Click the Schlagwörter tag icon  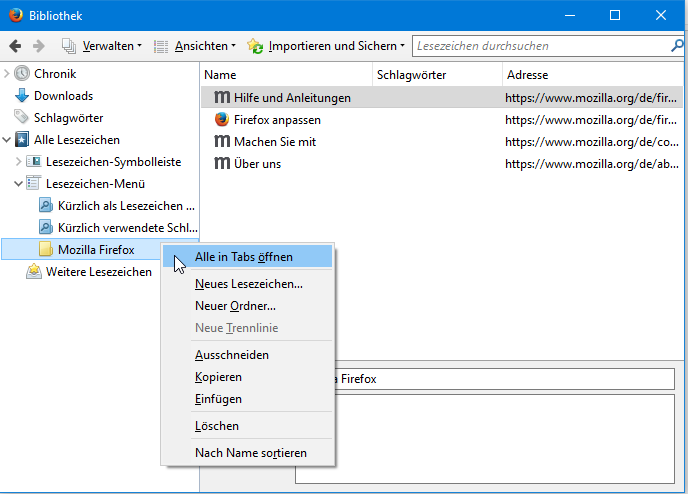[22, 118]
